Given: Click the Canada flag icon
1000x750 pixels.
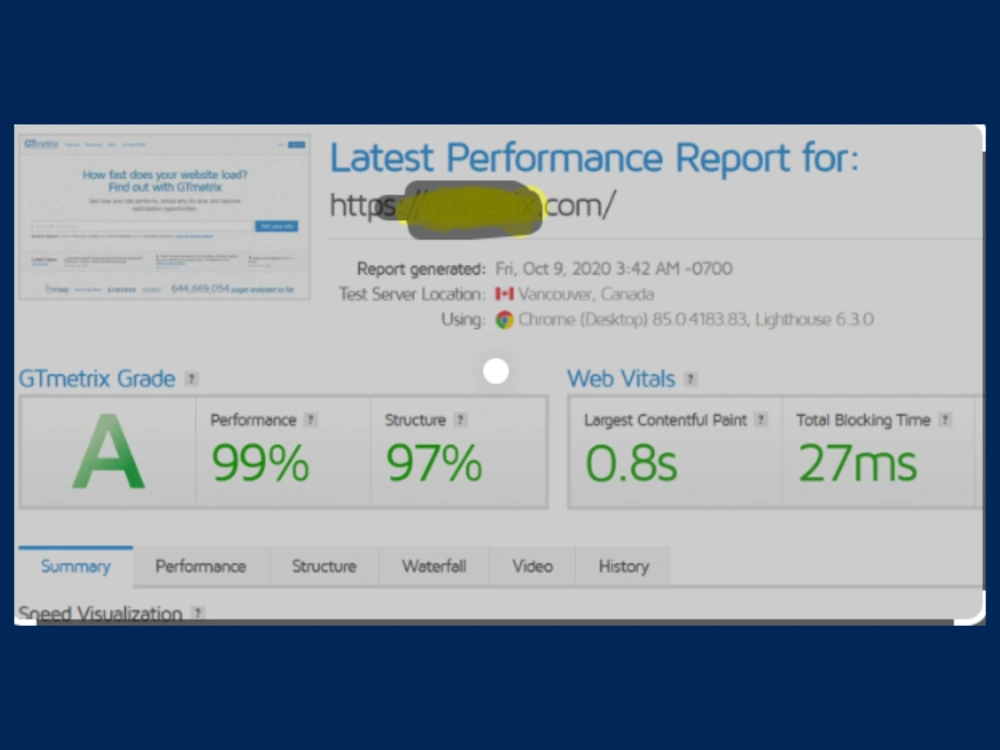Looking at the screenshot, I should (x=504, y=294).
